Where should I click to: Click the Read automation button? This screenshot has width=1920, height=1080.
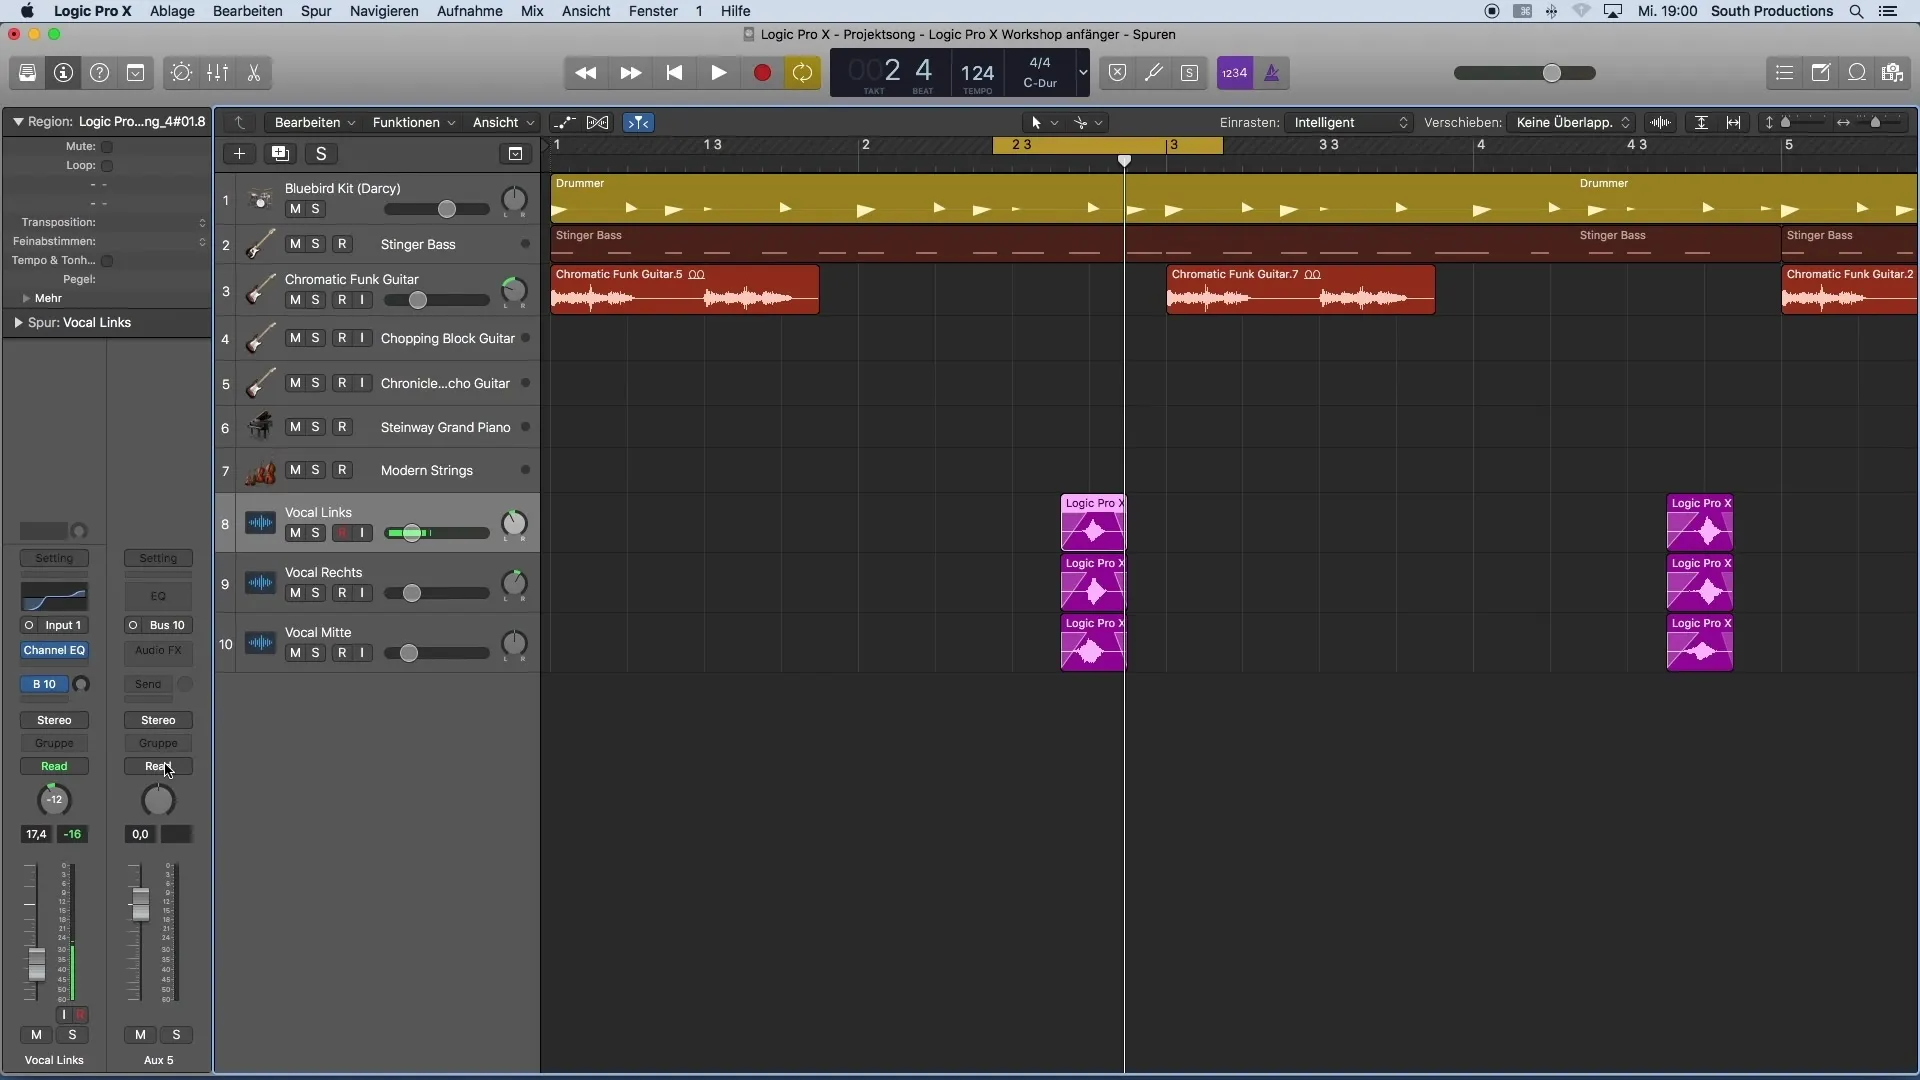coord(54,766)
